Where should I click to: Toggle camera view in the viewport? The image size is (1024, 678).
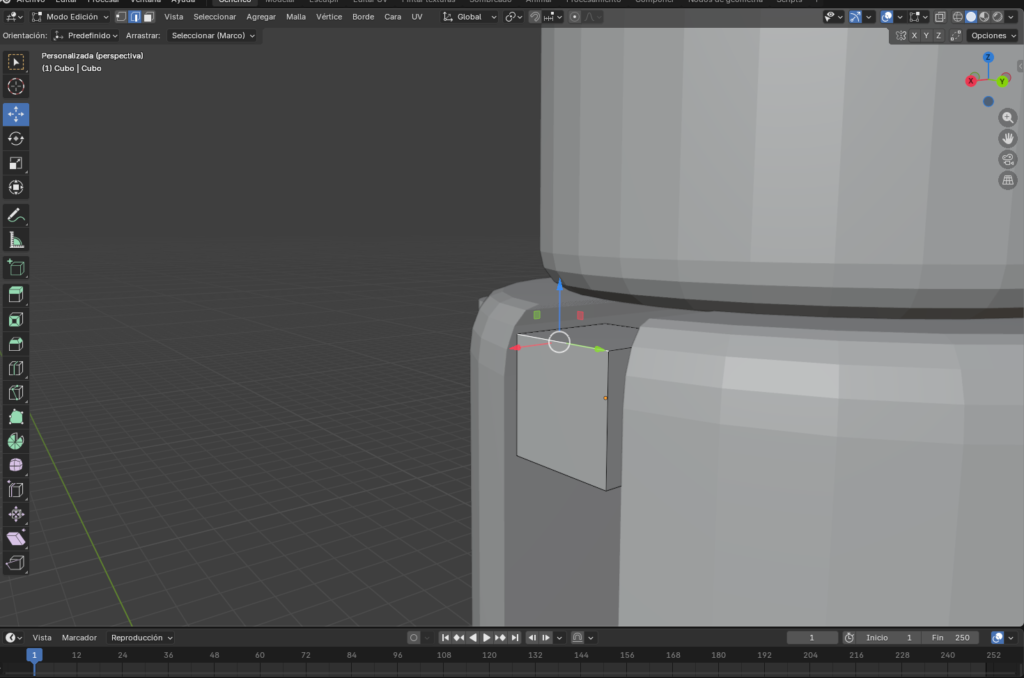(1008, 159)
